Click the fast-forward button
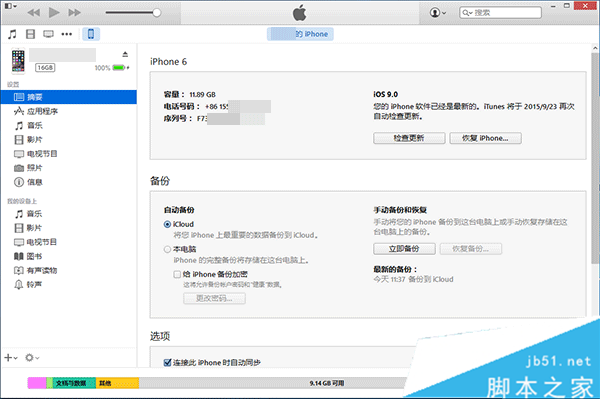This screenshot has width=600, height=399. [x=74, y=13]
